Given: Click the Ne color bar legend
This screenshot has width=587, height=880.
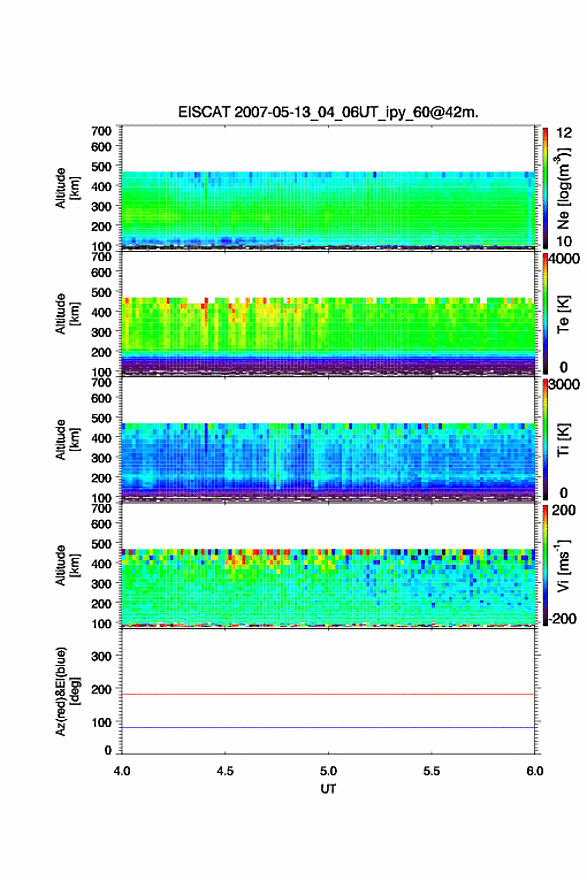Looking at the screenshot, I should (545, 187).
